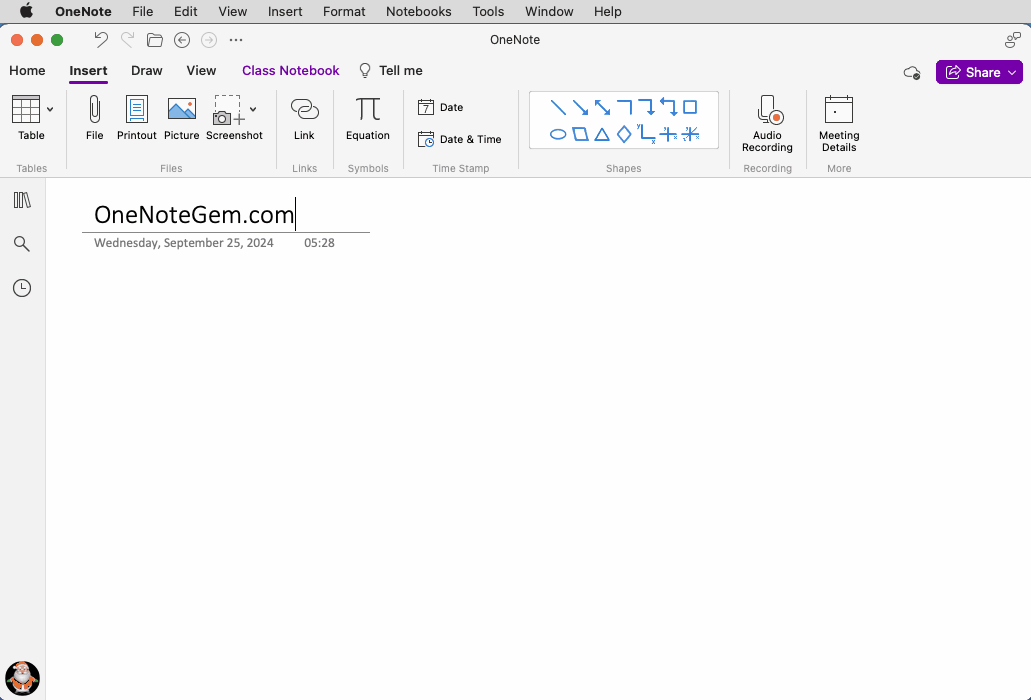This screenshot has width=1031, height=700.
Task: Click the purple Share button
Action: (x=972, y=72)
